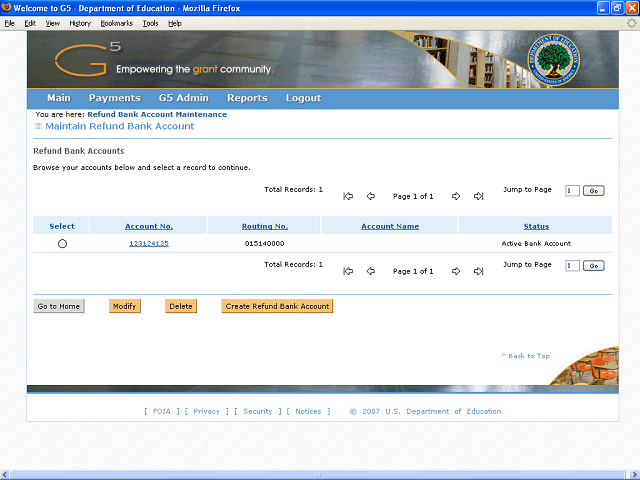
Task: Open Firefox Bookmarks menu
Action: pos(116,22)
